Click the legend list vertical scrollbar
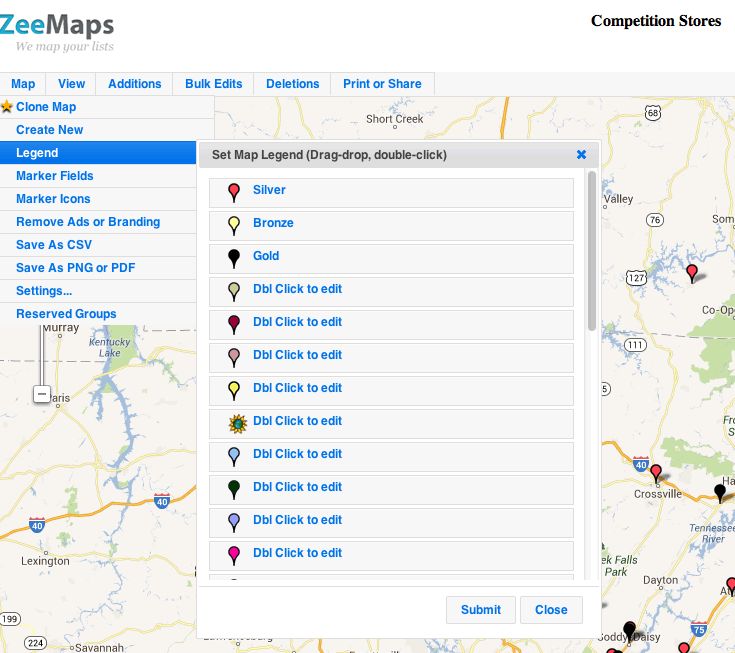This screenshot has height=653, width=735. tap(592, 252)
